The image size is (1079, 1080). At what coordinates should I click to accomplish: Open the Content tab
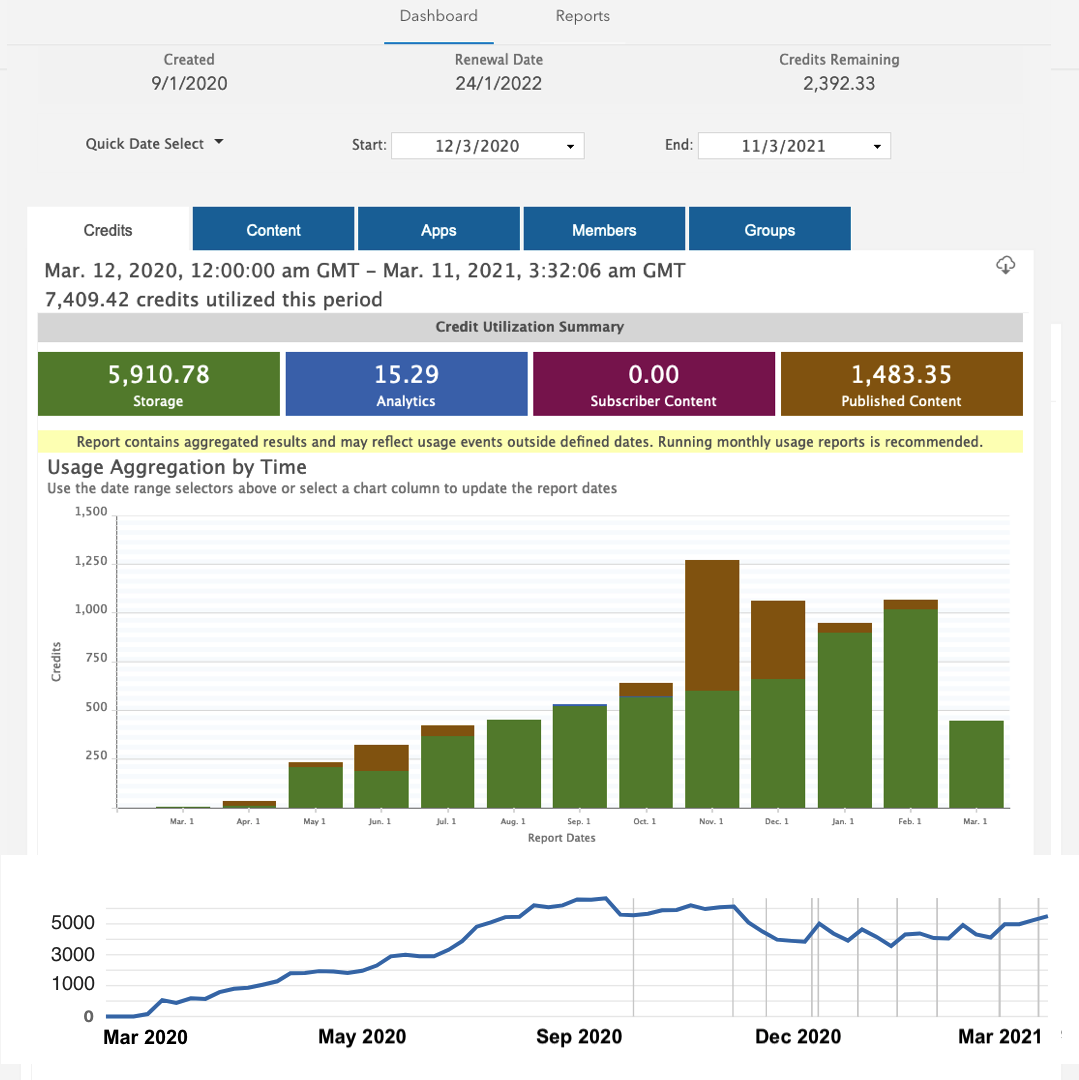[272, 228]
